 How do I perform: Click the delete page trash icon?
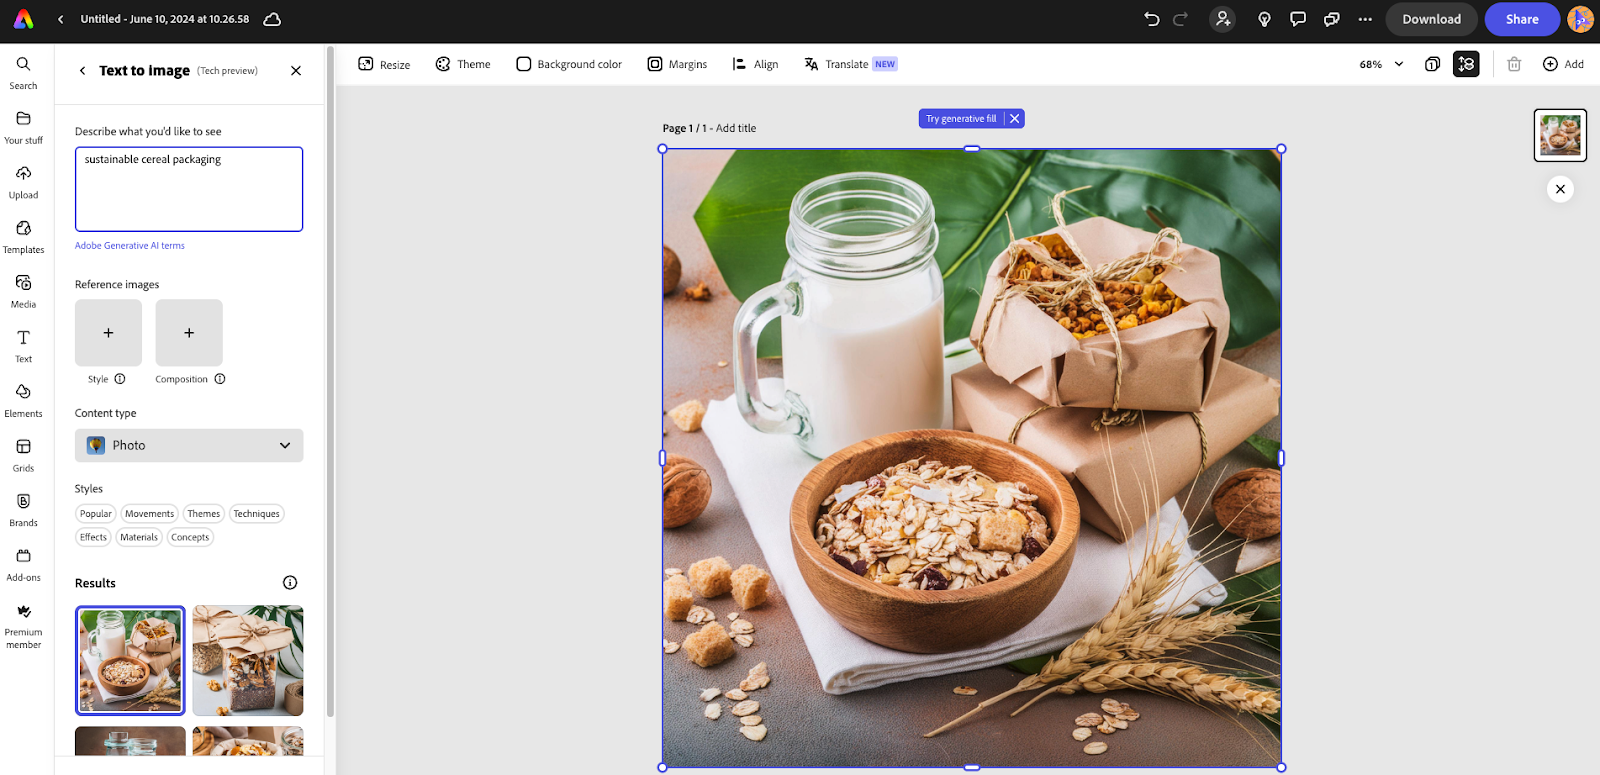(x=1514, y=64)
